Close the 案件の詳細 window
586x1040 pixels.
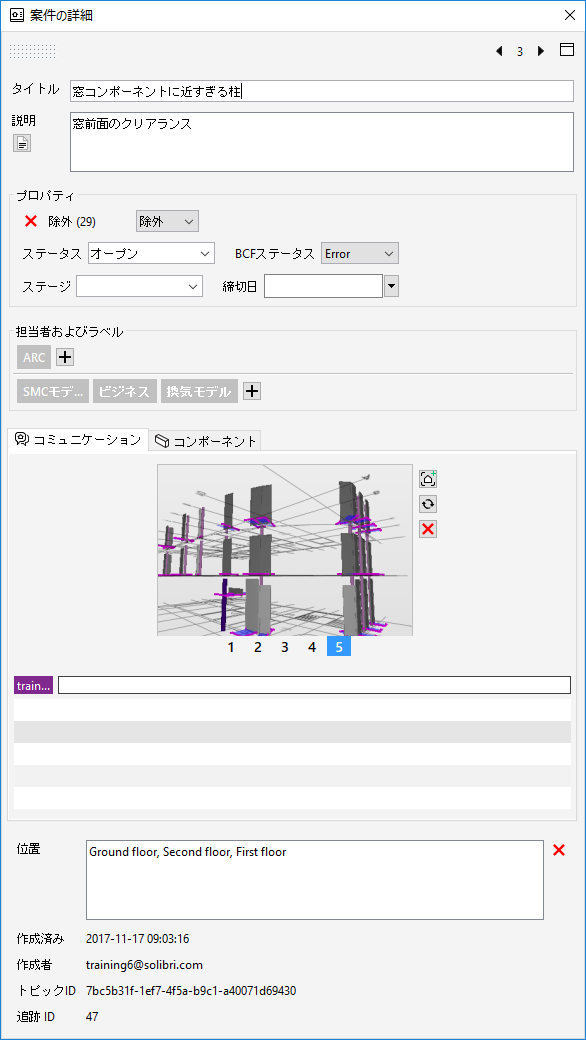point(569,15)
